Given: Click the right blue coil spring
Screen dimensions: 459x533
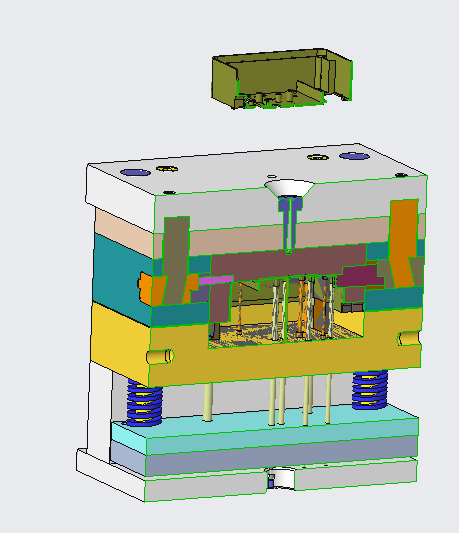Looking at the screenshot, I should (x=370, y=390).
